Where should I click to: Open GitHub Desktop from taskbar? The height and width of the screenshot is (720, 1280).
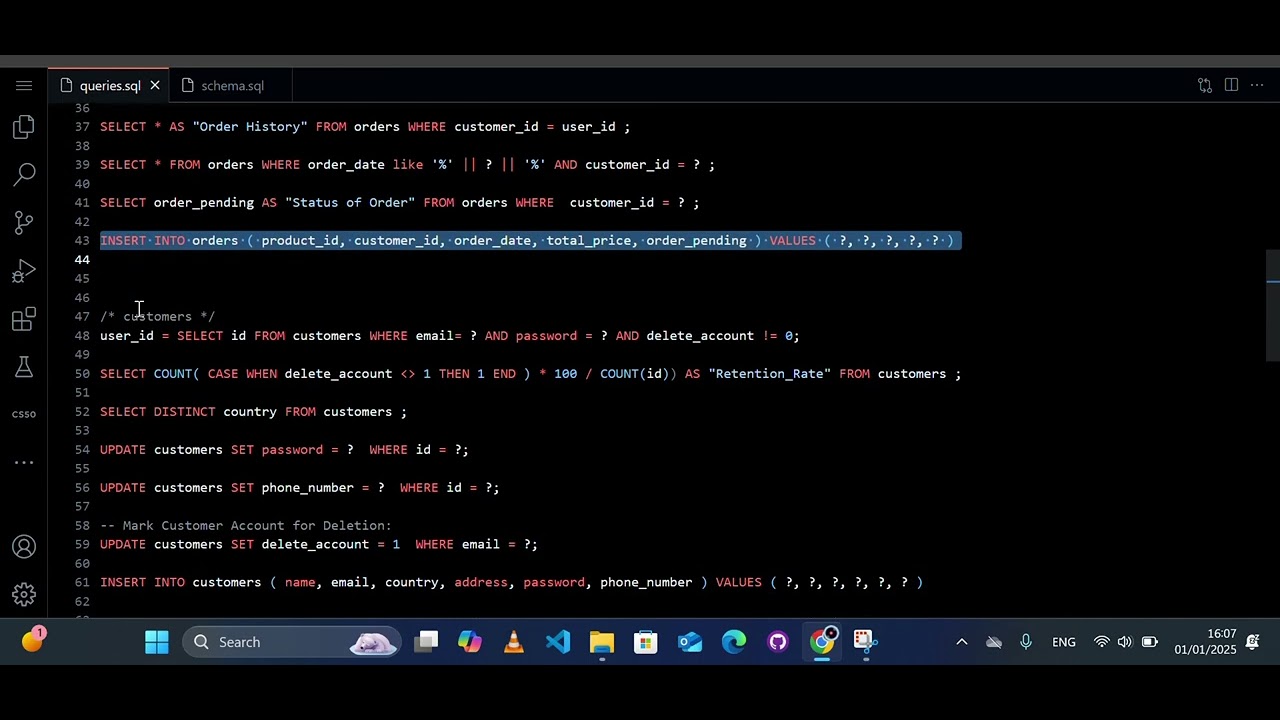pos(778,642)
